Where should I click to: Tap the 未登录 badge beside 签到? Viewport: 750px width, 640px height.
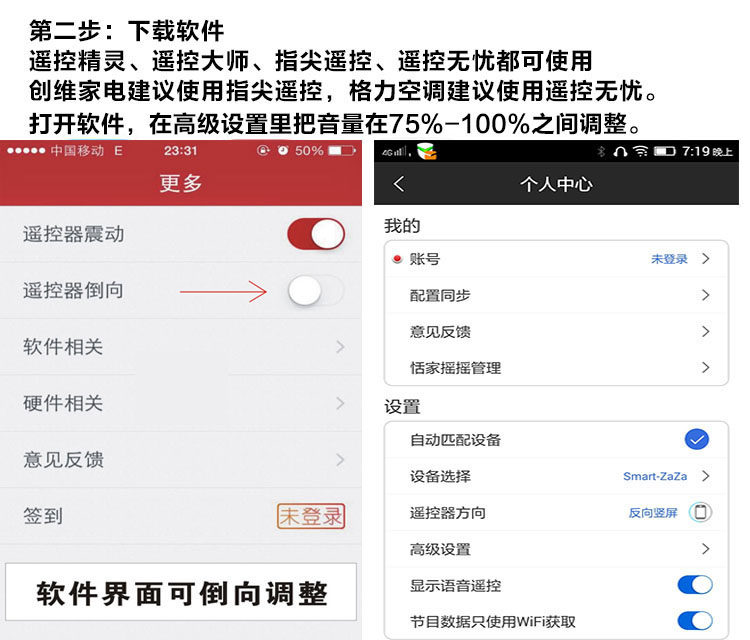pos(311,516)
